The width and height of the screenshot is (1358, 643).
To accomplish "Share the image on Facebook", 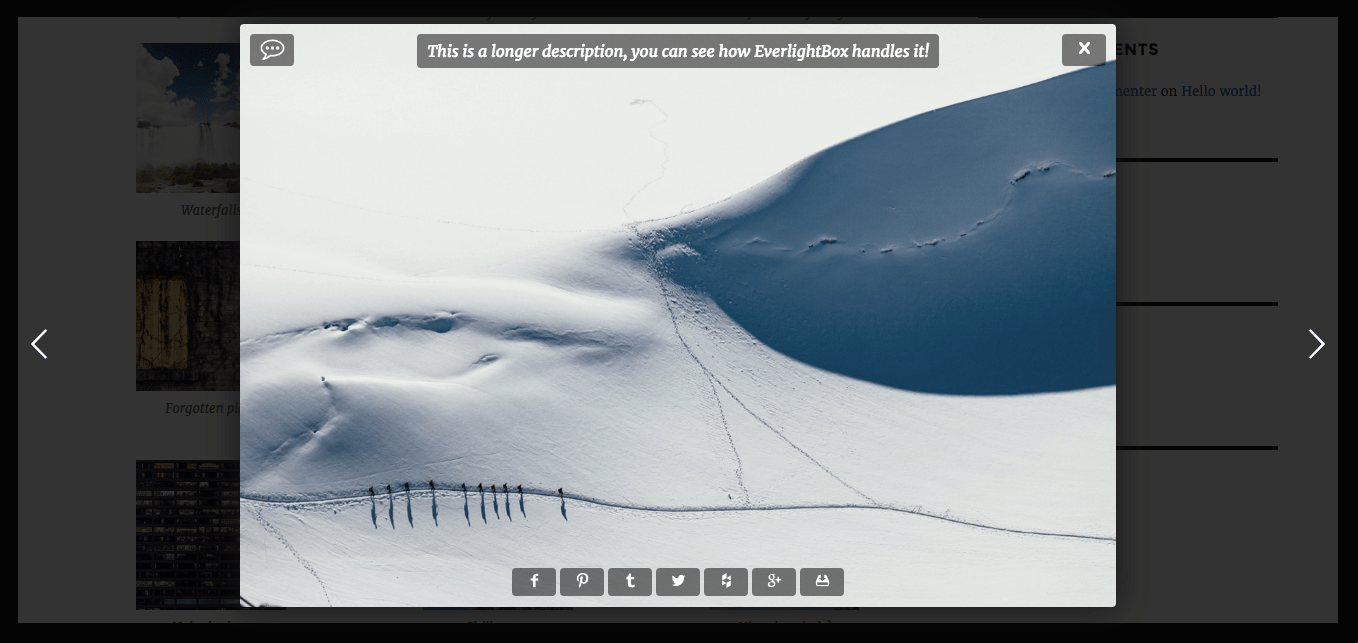I will point(534,582).
